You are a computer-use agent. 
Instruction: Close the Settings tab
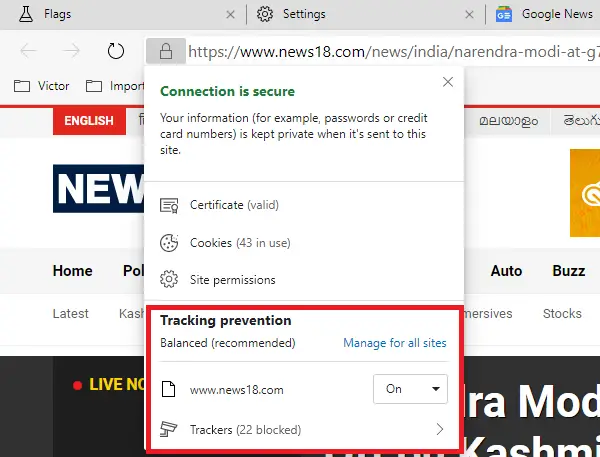[x=469, y=15]
